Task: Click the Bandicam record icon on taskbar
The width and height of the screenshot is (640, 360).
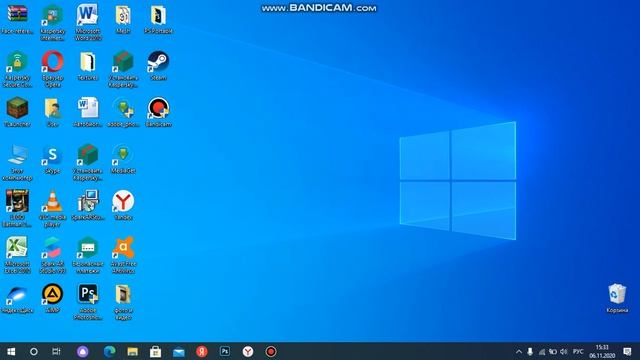Action: point(271,351)
